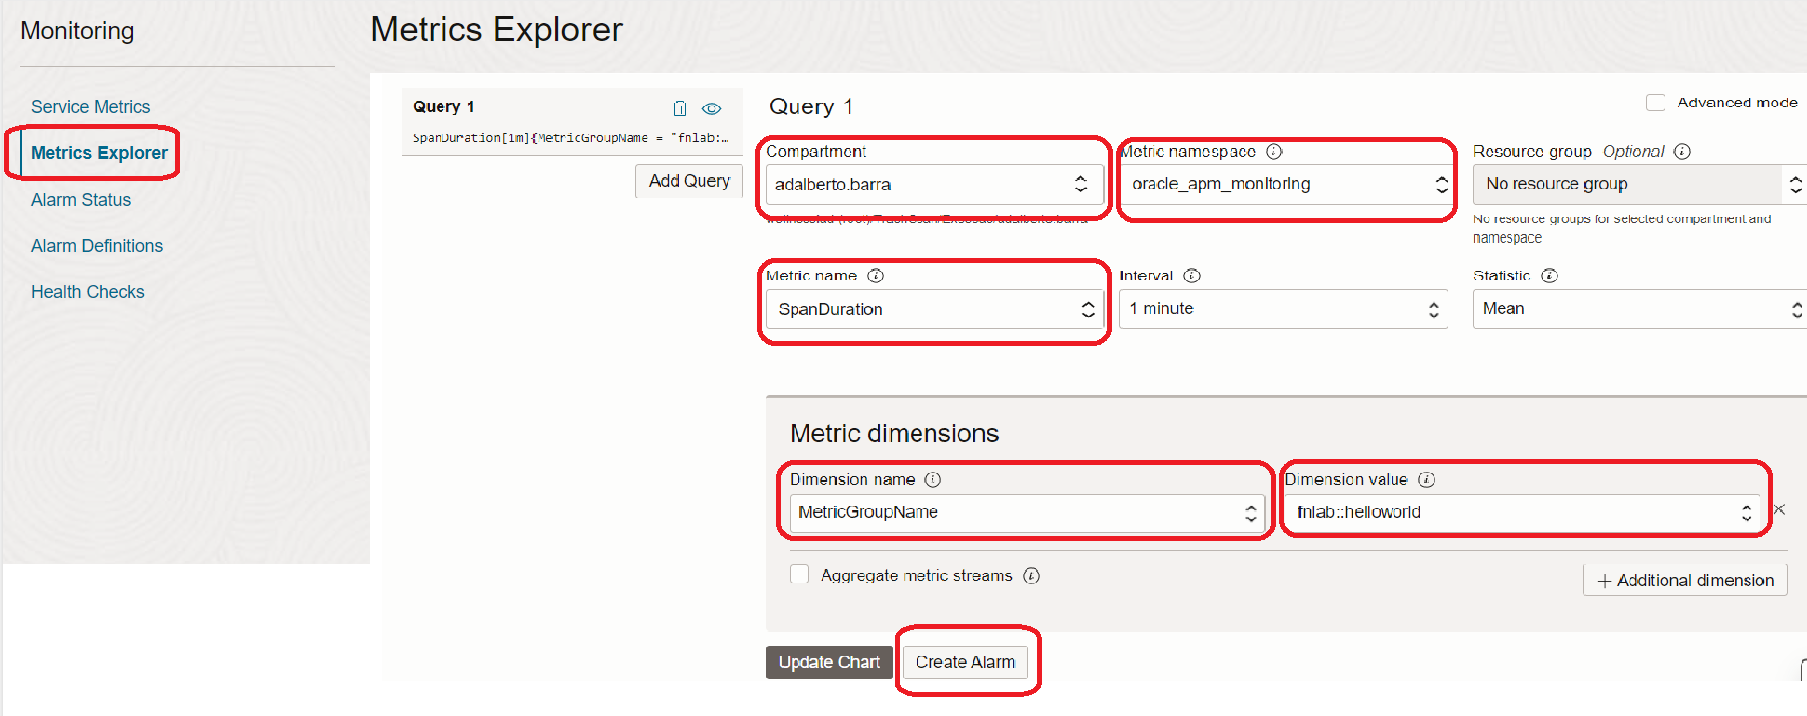Delete Query 1 with the trash icon
Image resolution: width=1807 pixels, height=716 pixels.
click(x=680, y=108)
